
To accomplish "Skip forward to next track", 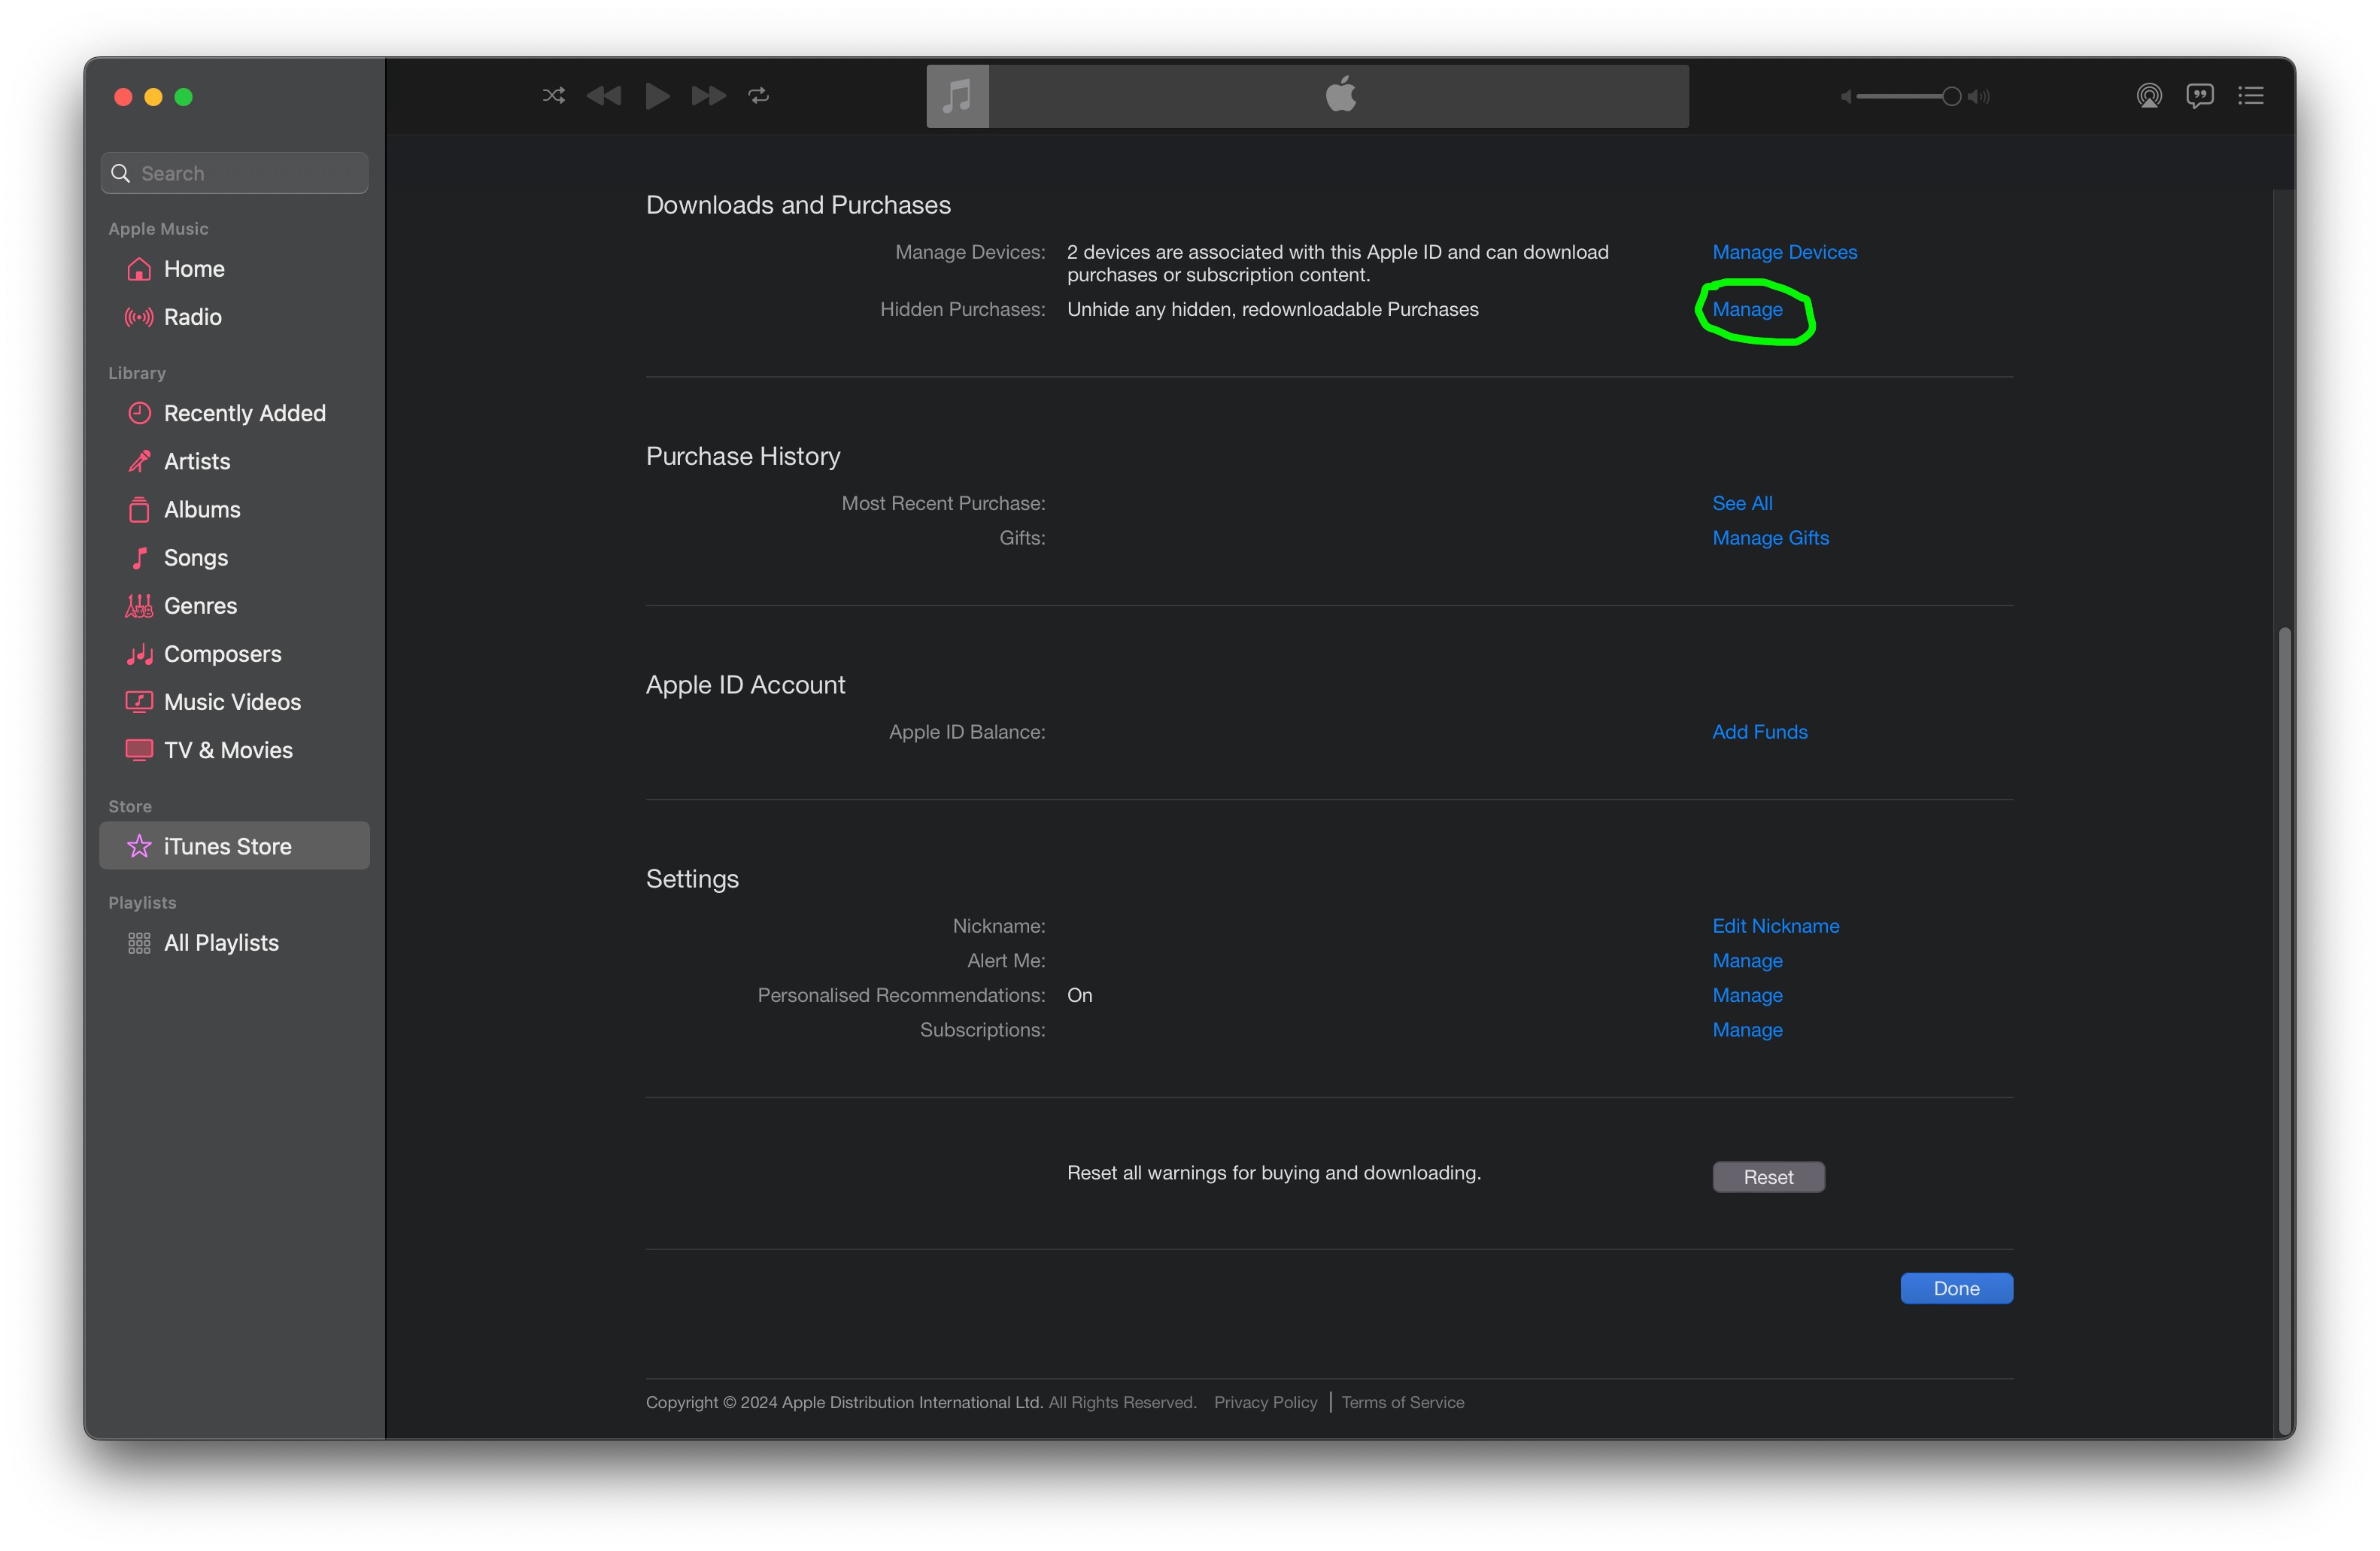I will [x=708, y=96].
